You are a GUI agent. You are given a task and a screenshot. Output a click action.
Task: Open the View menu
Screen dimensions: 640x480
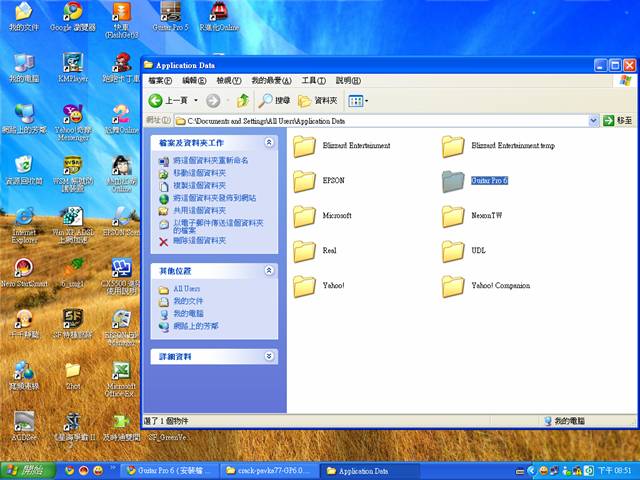point(229,80)
